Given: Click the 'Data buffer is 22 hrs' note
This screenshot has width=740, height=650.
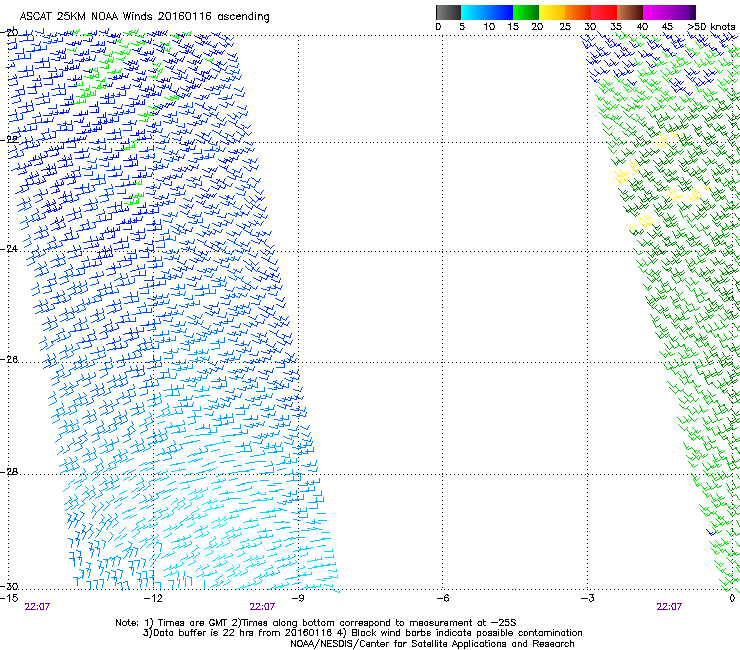Looking at the screenshot, I should tap(212, 633).
